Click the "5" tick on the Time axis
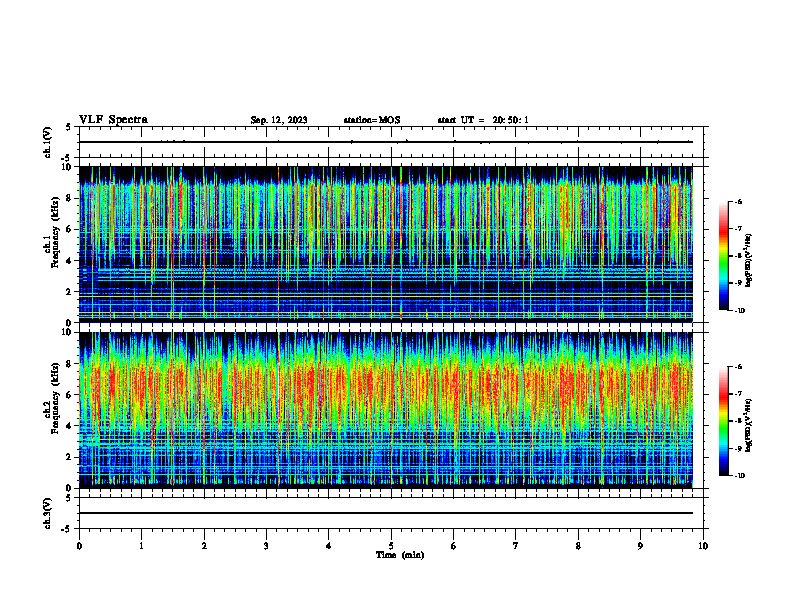 pos(391,546)
